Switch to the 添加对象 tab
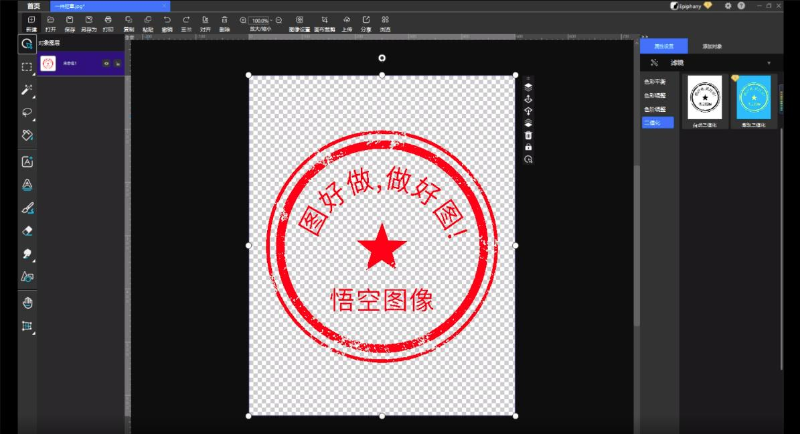Image resolution: width=800 pixels, height=434 pixels. coord(712,46)
